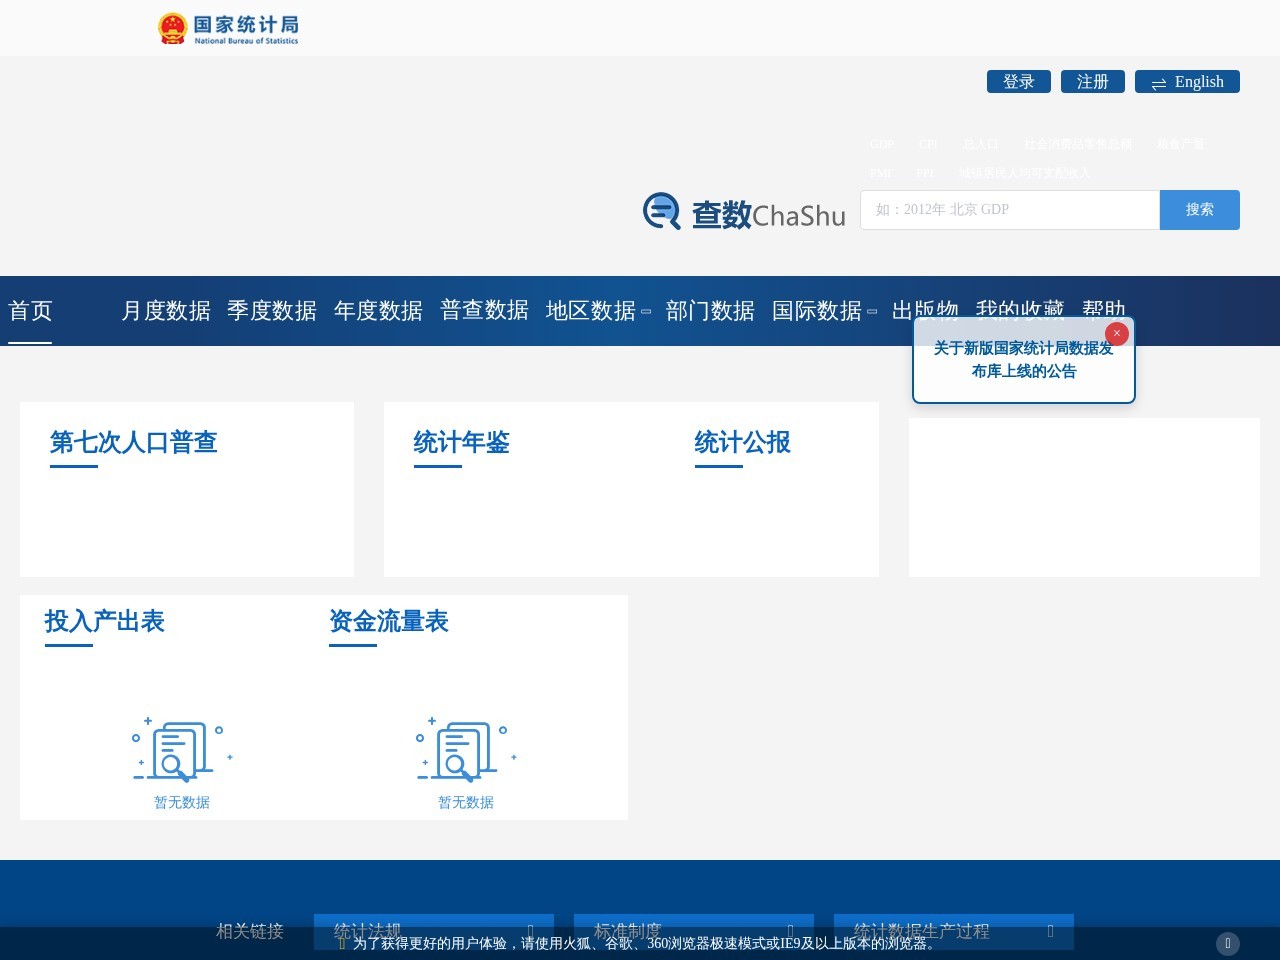Close the new database announcement popup

coord(1117,333)
